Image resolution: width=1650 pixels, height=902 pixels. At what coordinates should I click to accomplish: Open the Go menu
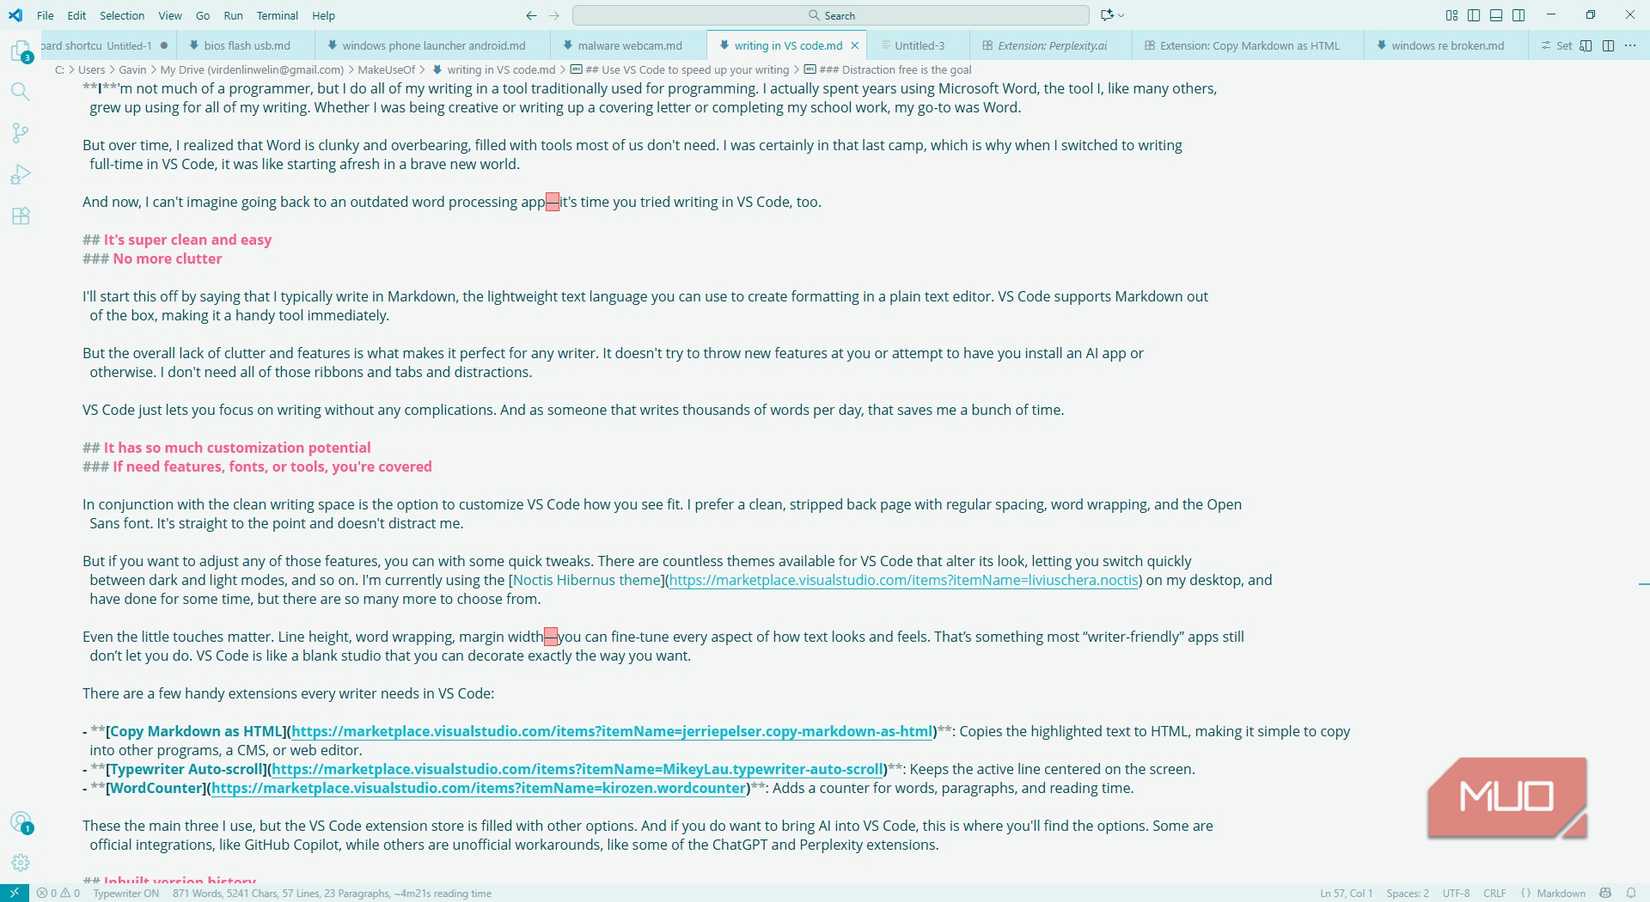203,15
